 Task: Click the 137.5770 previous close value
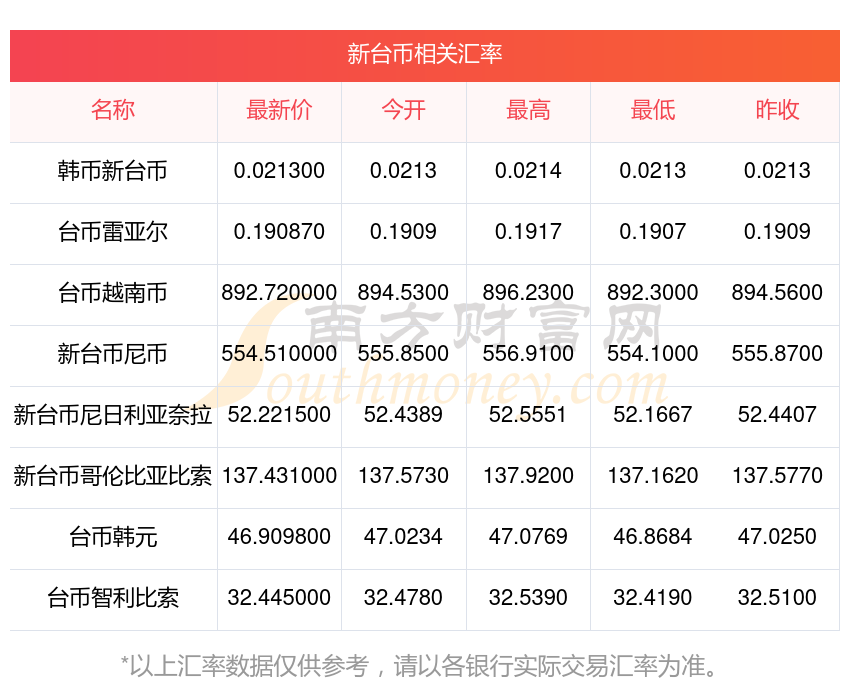777,476
